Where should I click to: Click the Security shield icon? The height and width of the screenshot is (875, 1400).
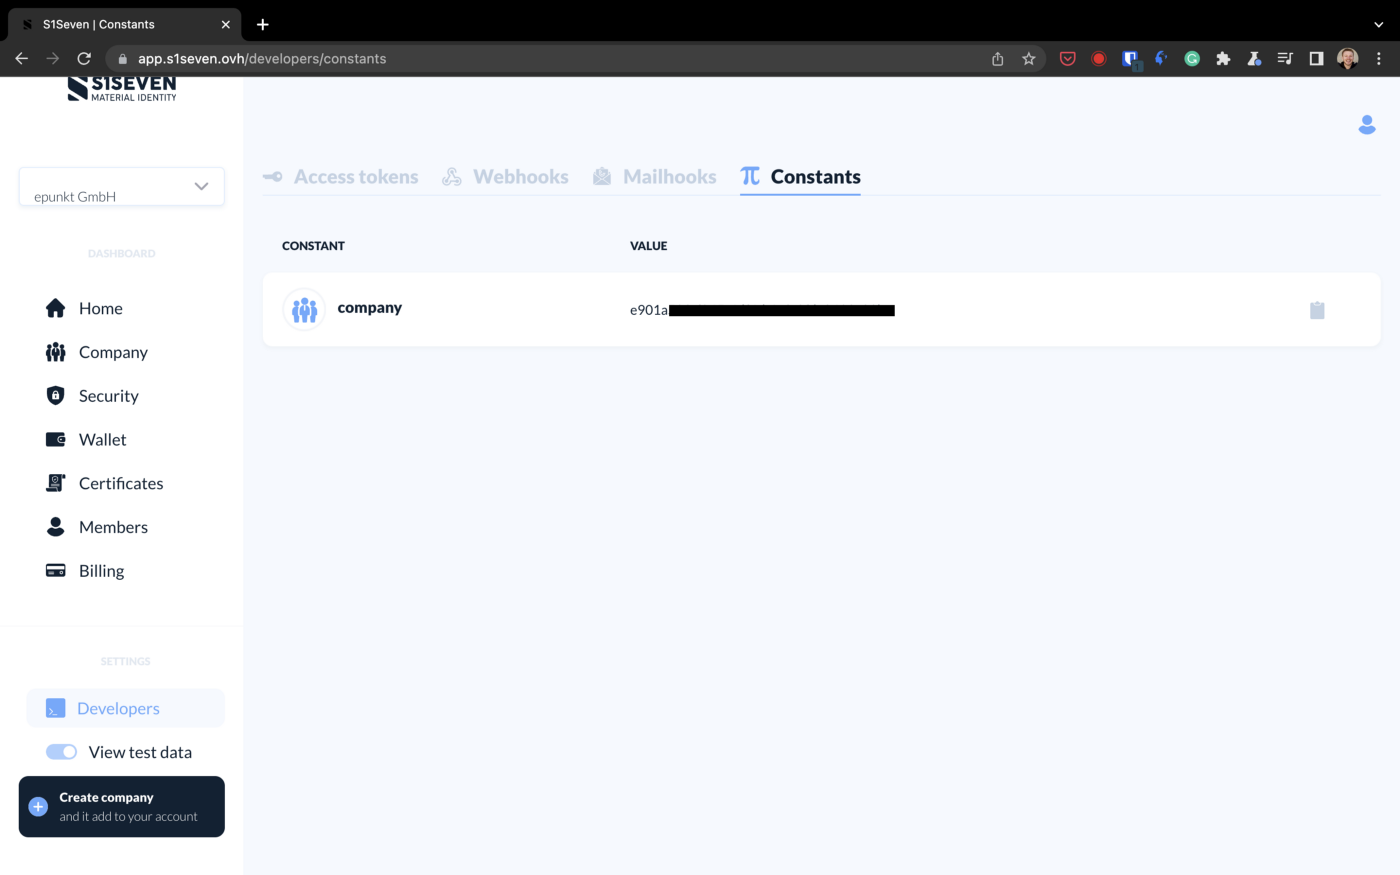pyautogui.click(x=56, y=396)
